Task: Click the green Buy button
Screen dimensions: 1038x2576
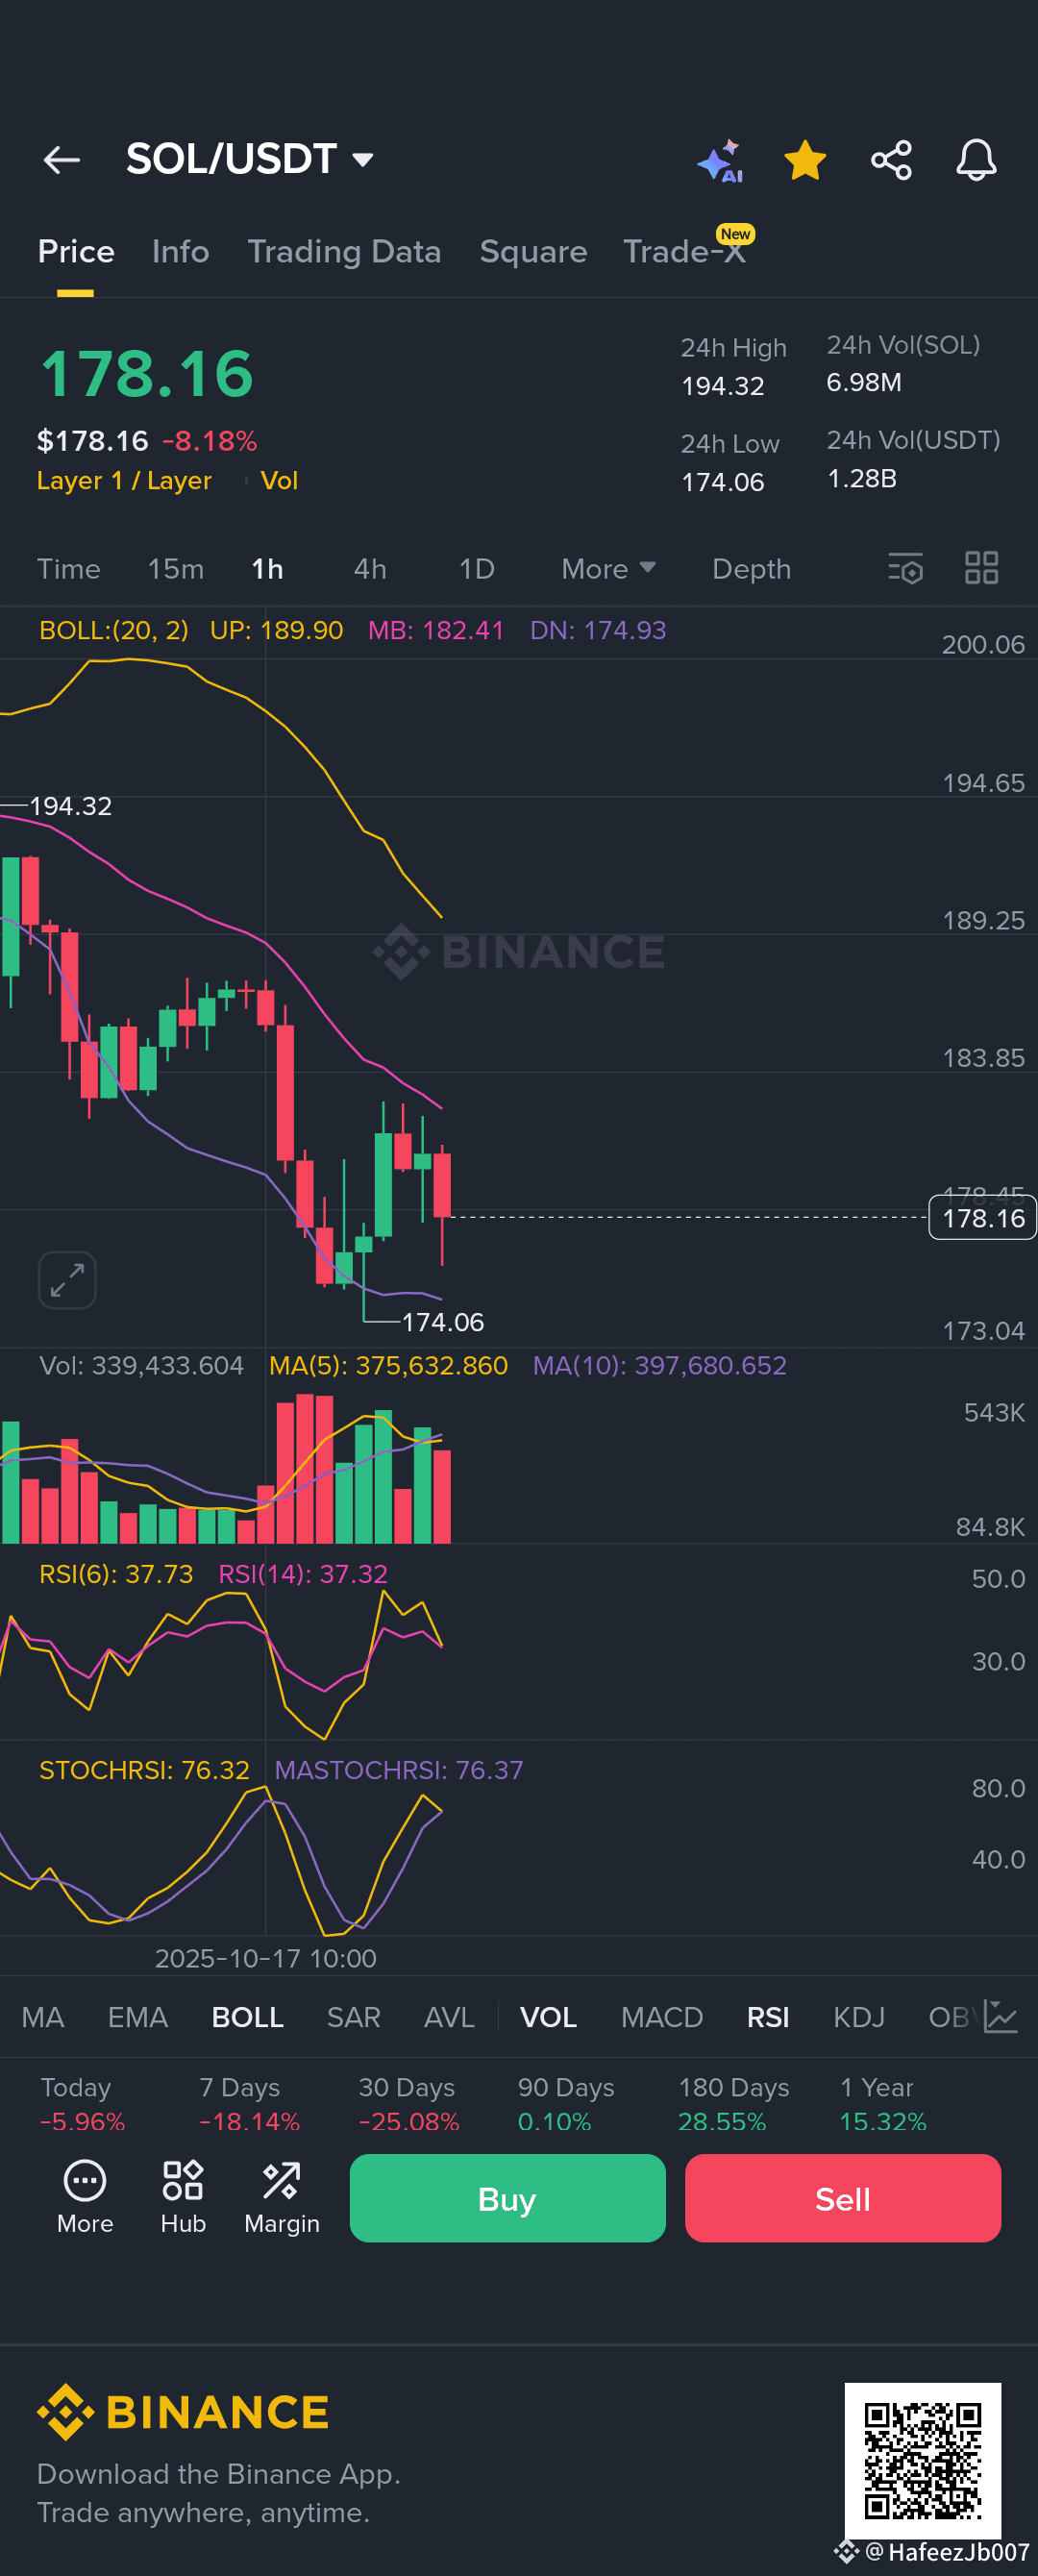Action: (507, 2198)
